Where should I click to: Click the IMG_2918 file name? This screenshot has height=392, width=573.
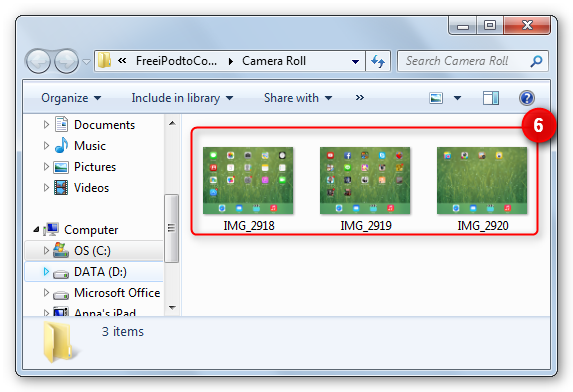pos(249,225)
